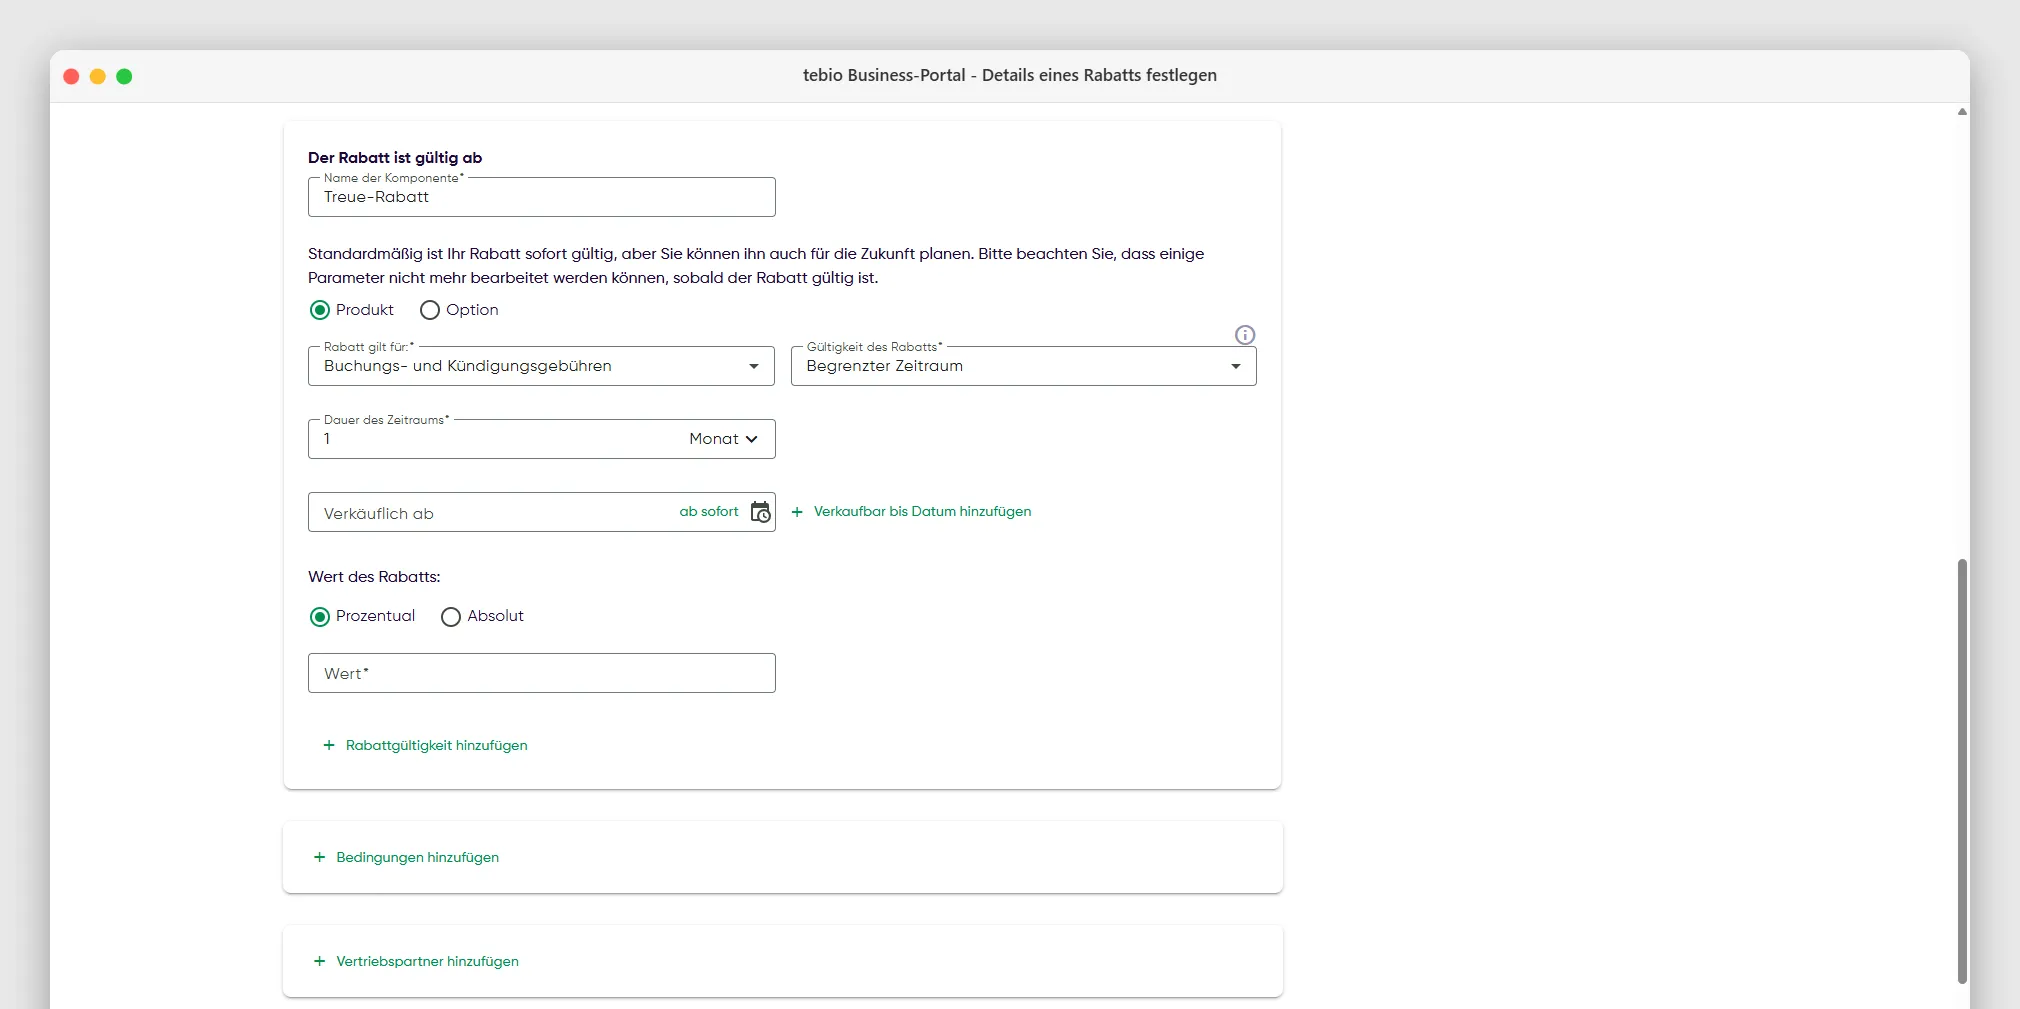The image size is (2020, 1009).
Task: Select the Produkt radio button
Action: click(x=320, y=310)
